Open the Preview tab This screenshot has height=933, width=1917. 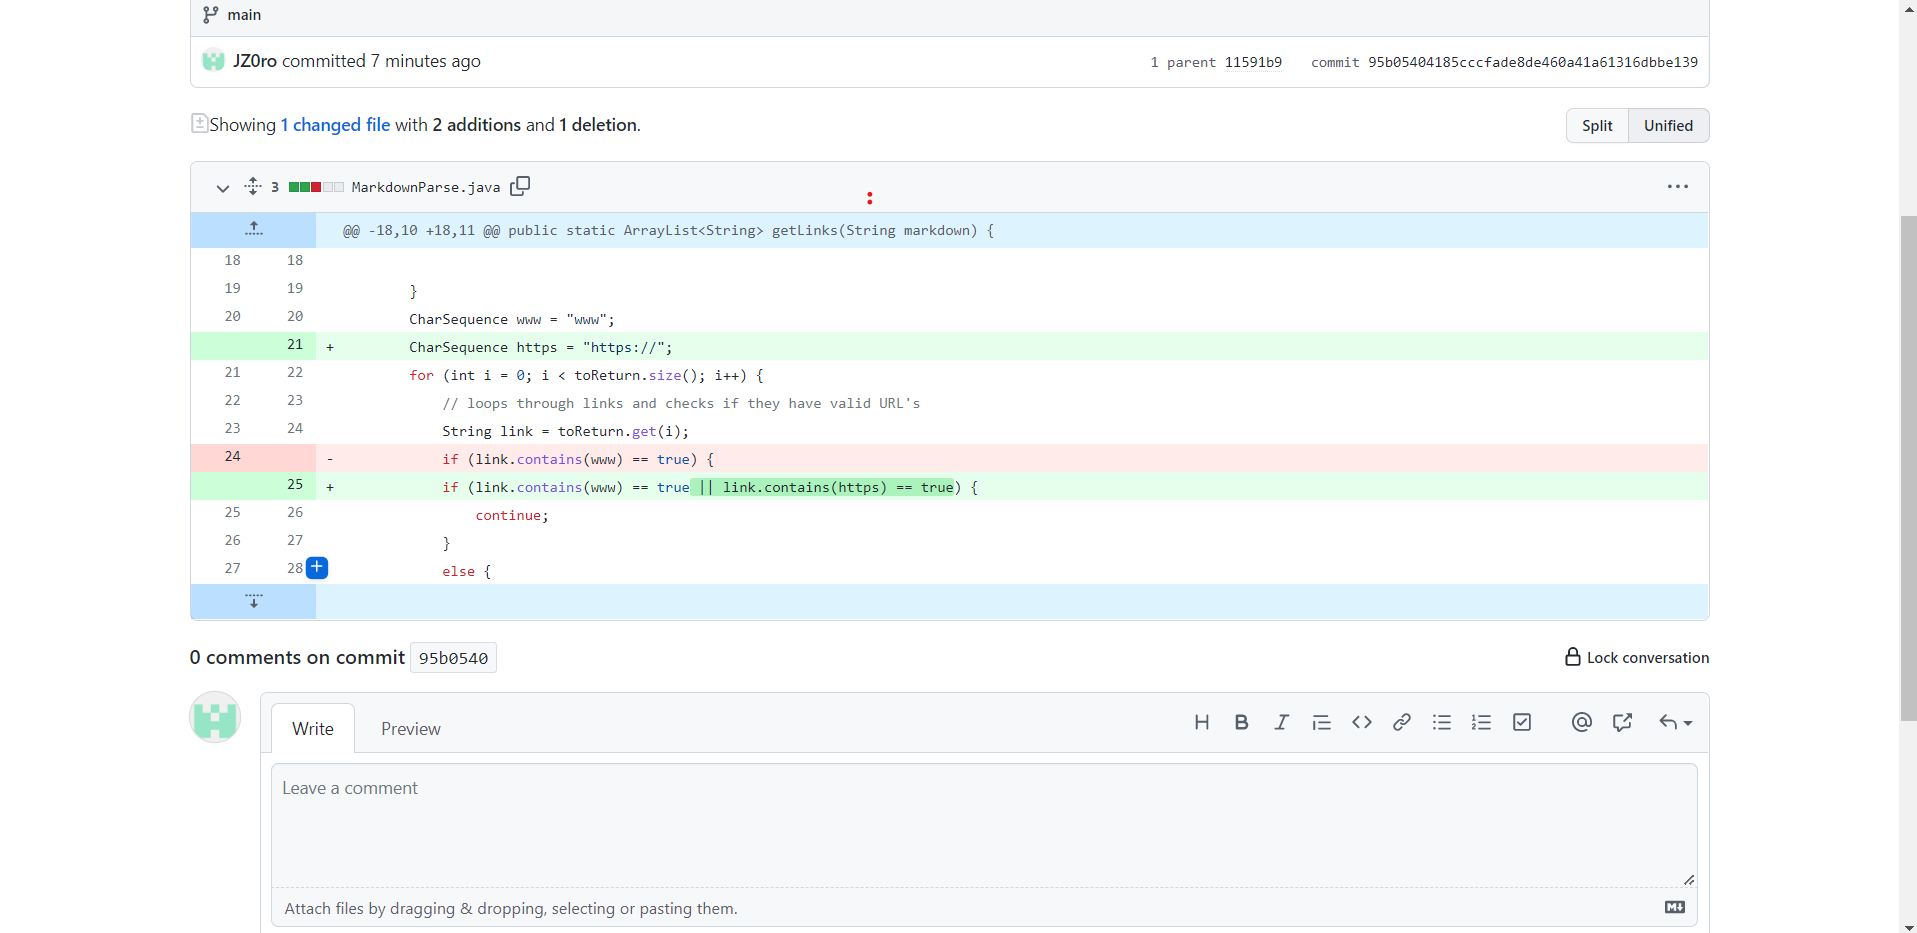point(410,729)
